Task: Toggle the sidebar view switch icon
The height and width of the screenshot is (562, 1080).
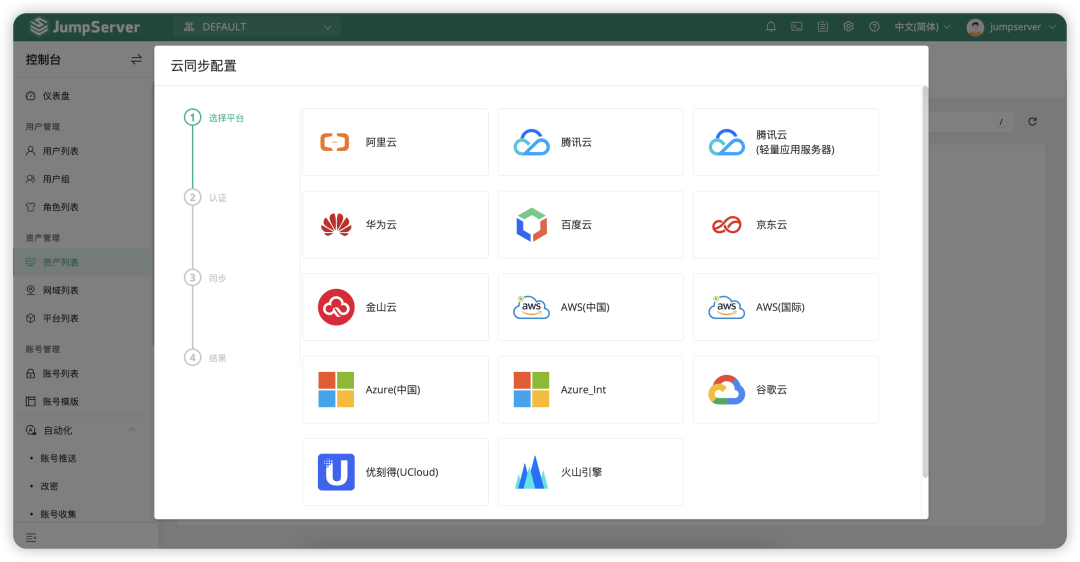Action: [136, 60]
